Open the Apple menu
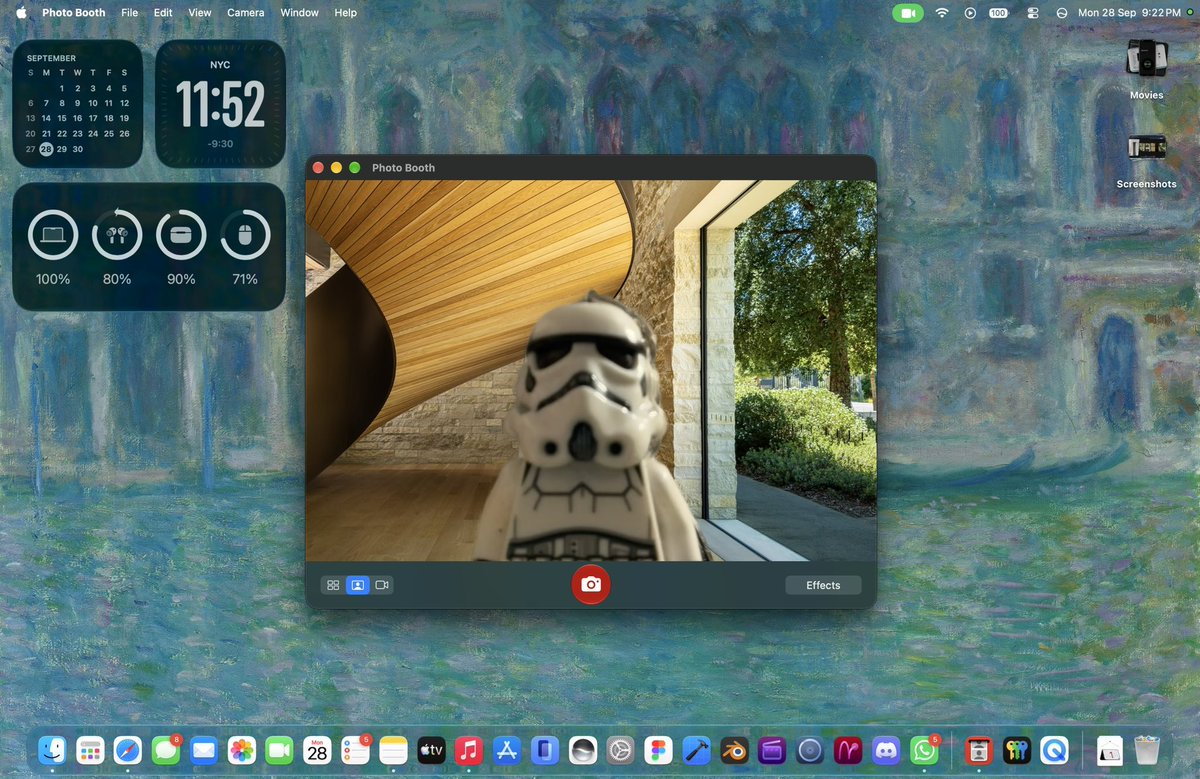 21,13
